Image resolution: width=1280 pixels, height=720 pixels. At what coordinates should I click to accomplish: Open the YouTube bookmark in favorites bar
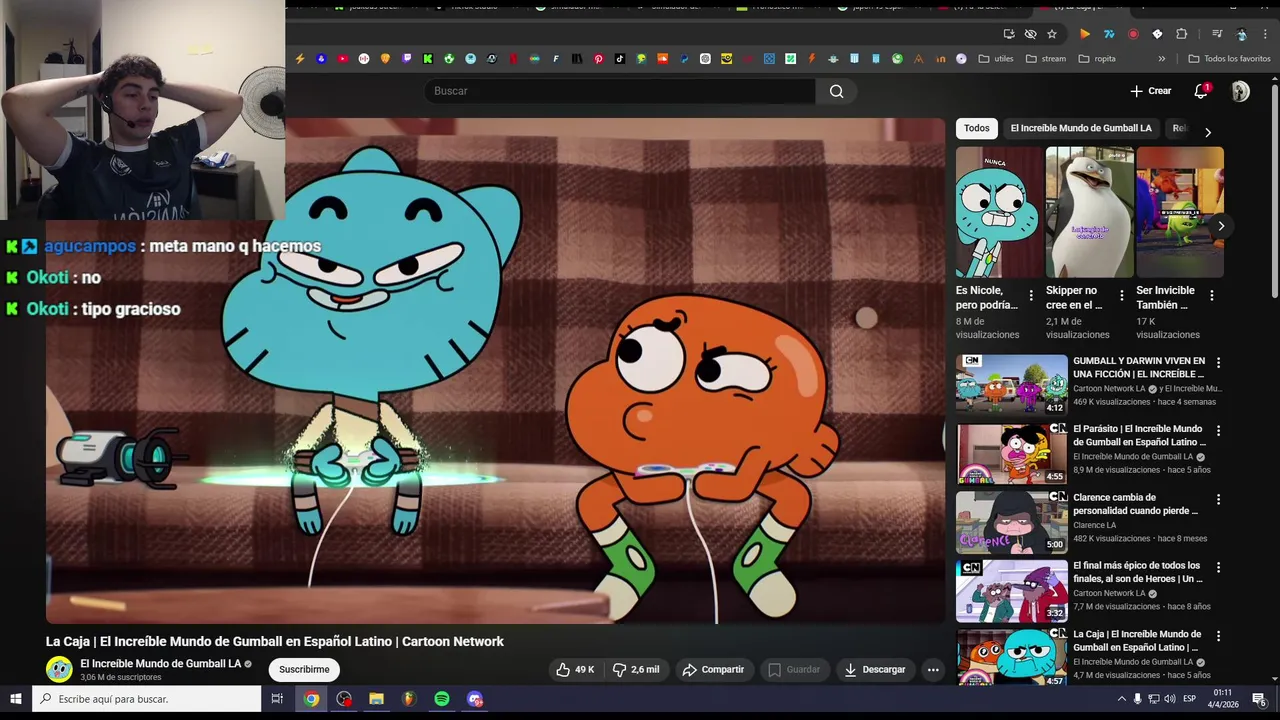(x=342, y=59)
